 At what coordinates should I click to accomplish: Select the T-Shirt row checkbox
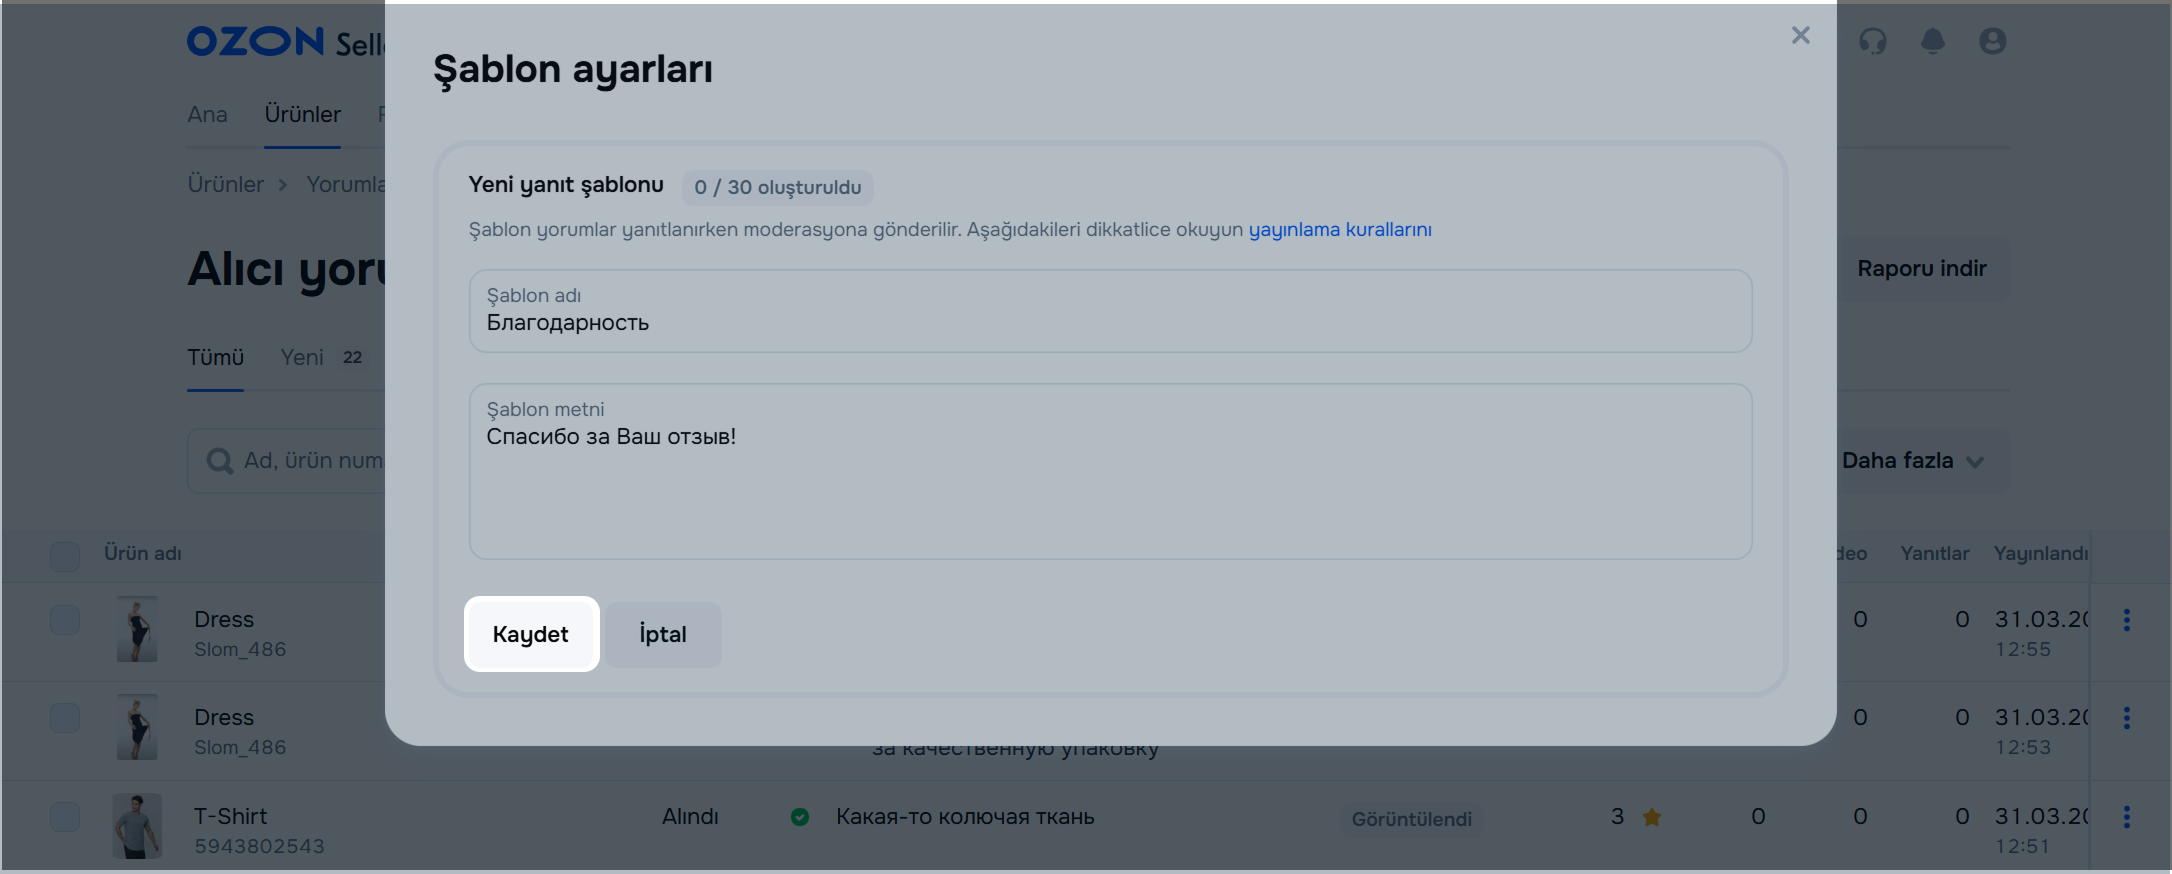65,817
